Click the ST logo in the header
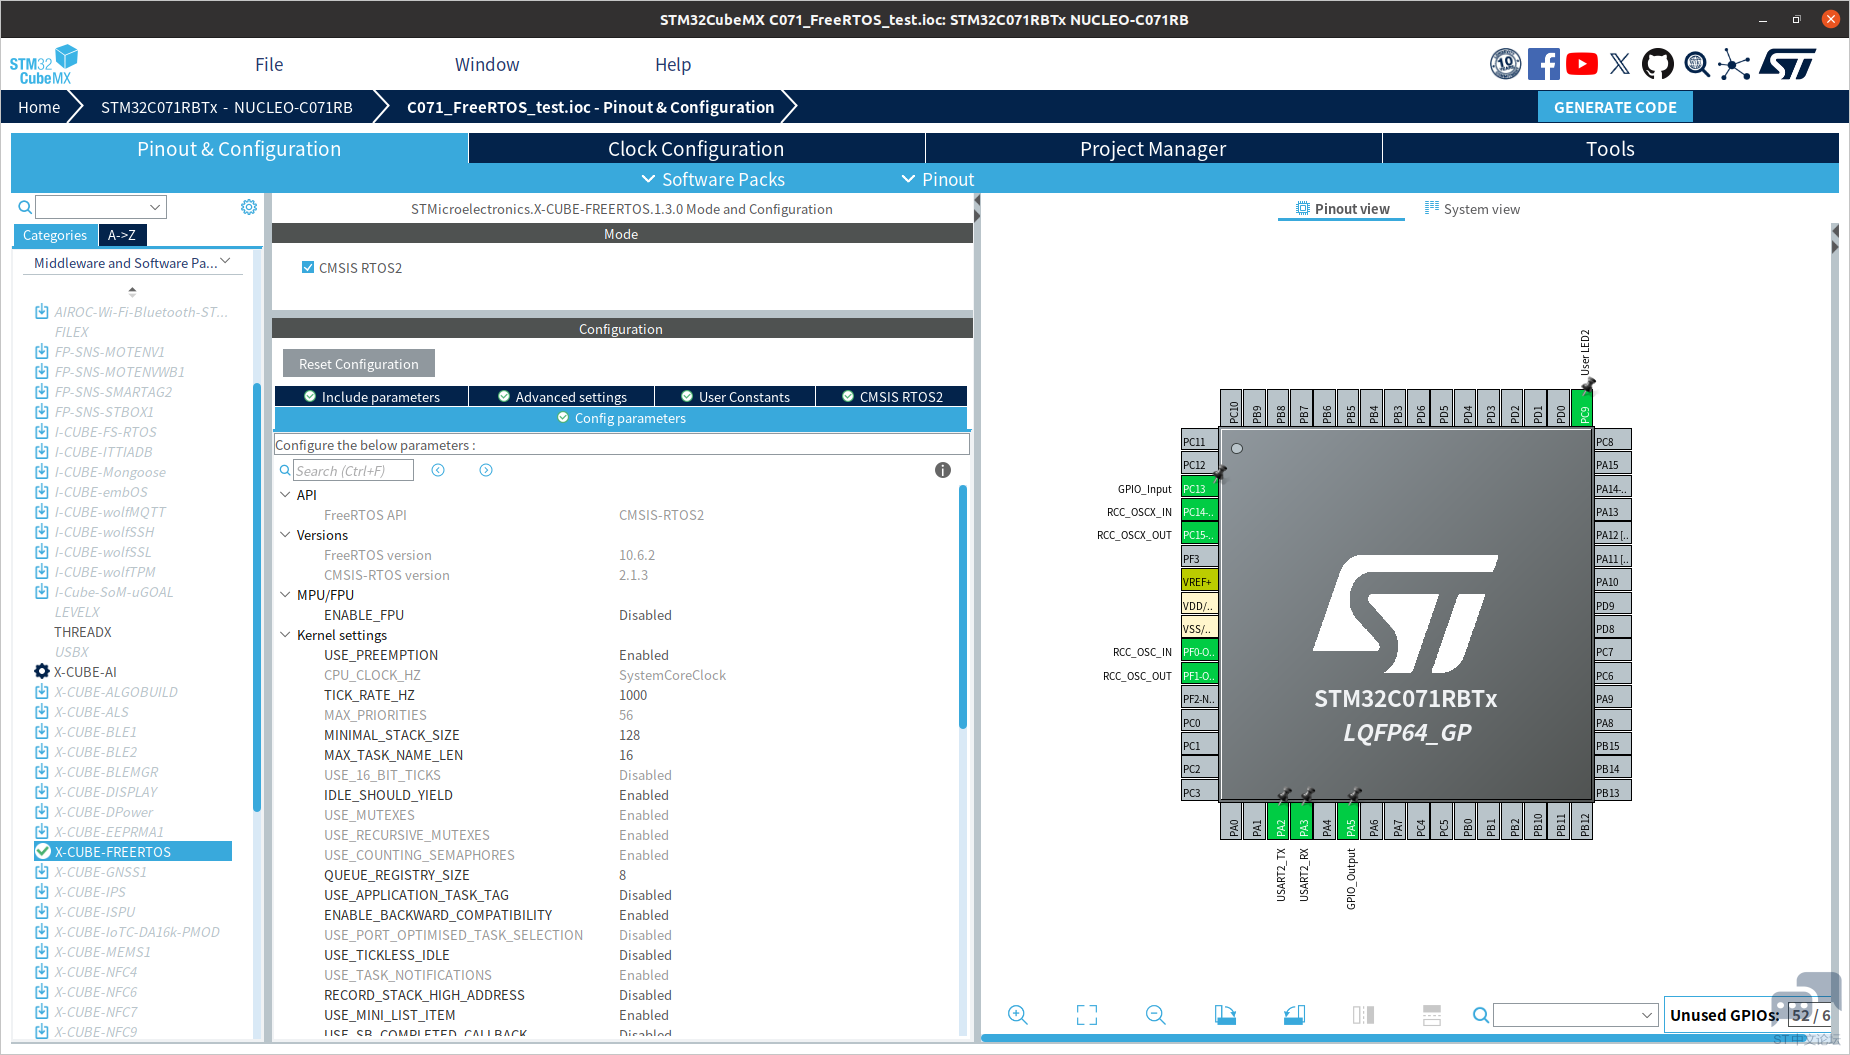The height and width of the screenshot is (1055, 1850). (1788, 64)
